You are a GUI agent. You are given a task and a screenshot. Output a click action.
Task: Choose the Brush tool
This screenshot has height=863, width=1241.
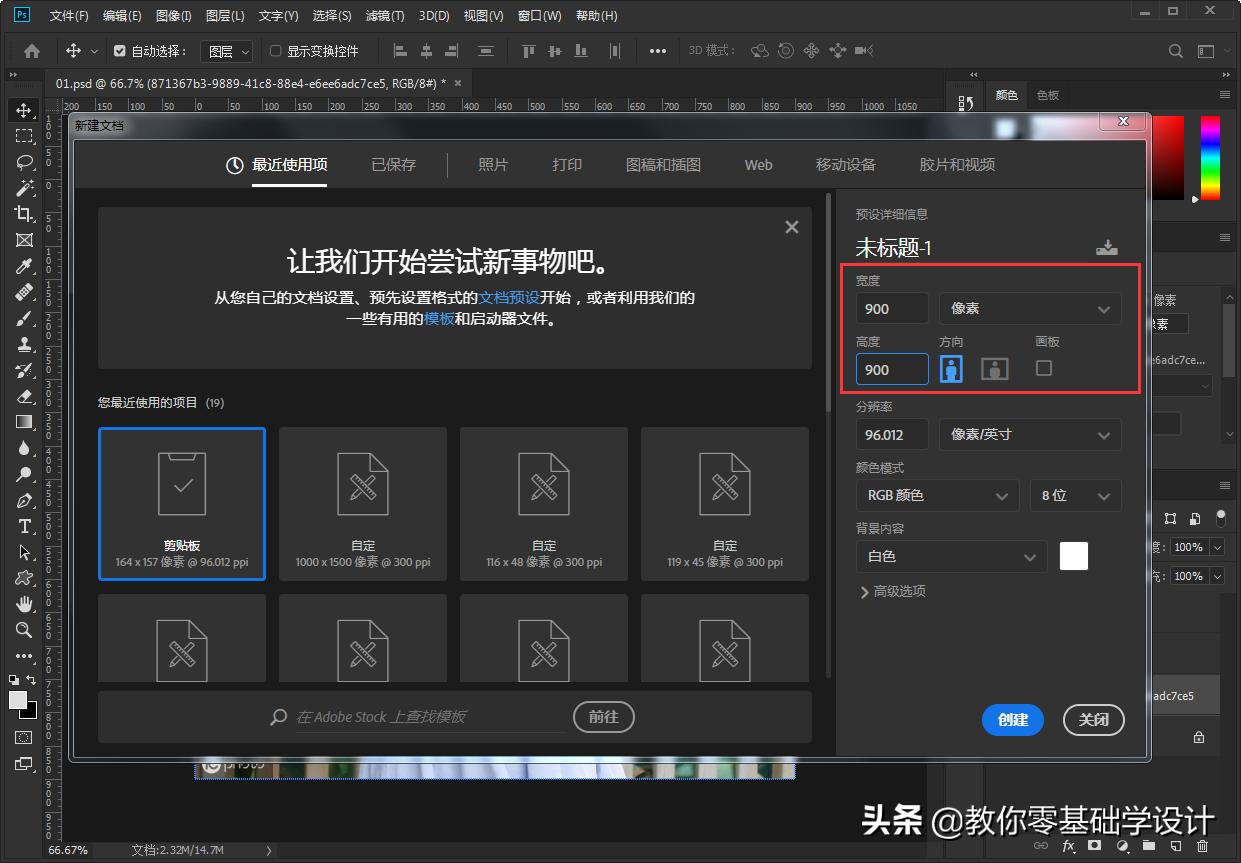pos(23,318)
